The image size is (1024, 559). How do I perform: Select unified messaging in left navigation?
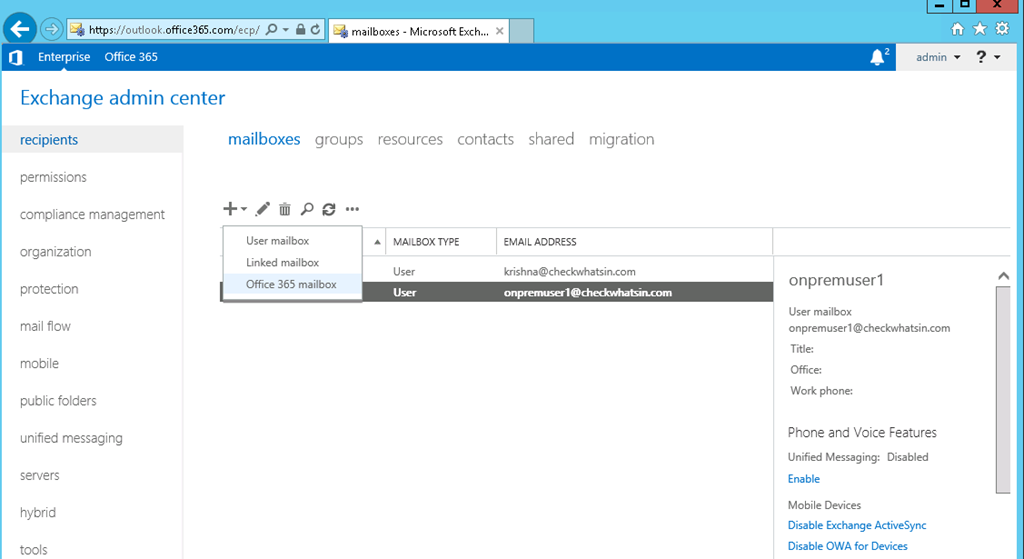coord(71,438)
